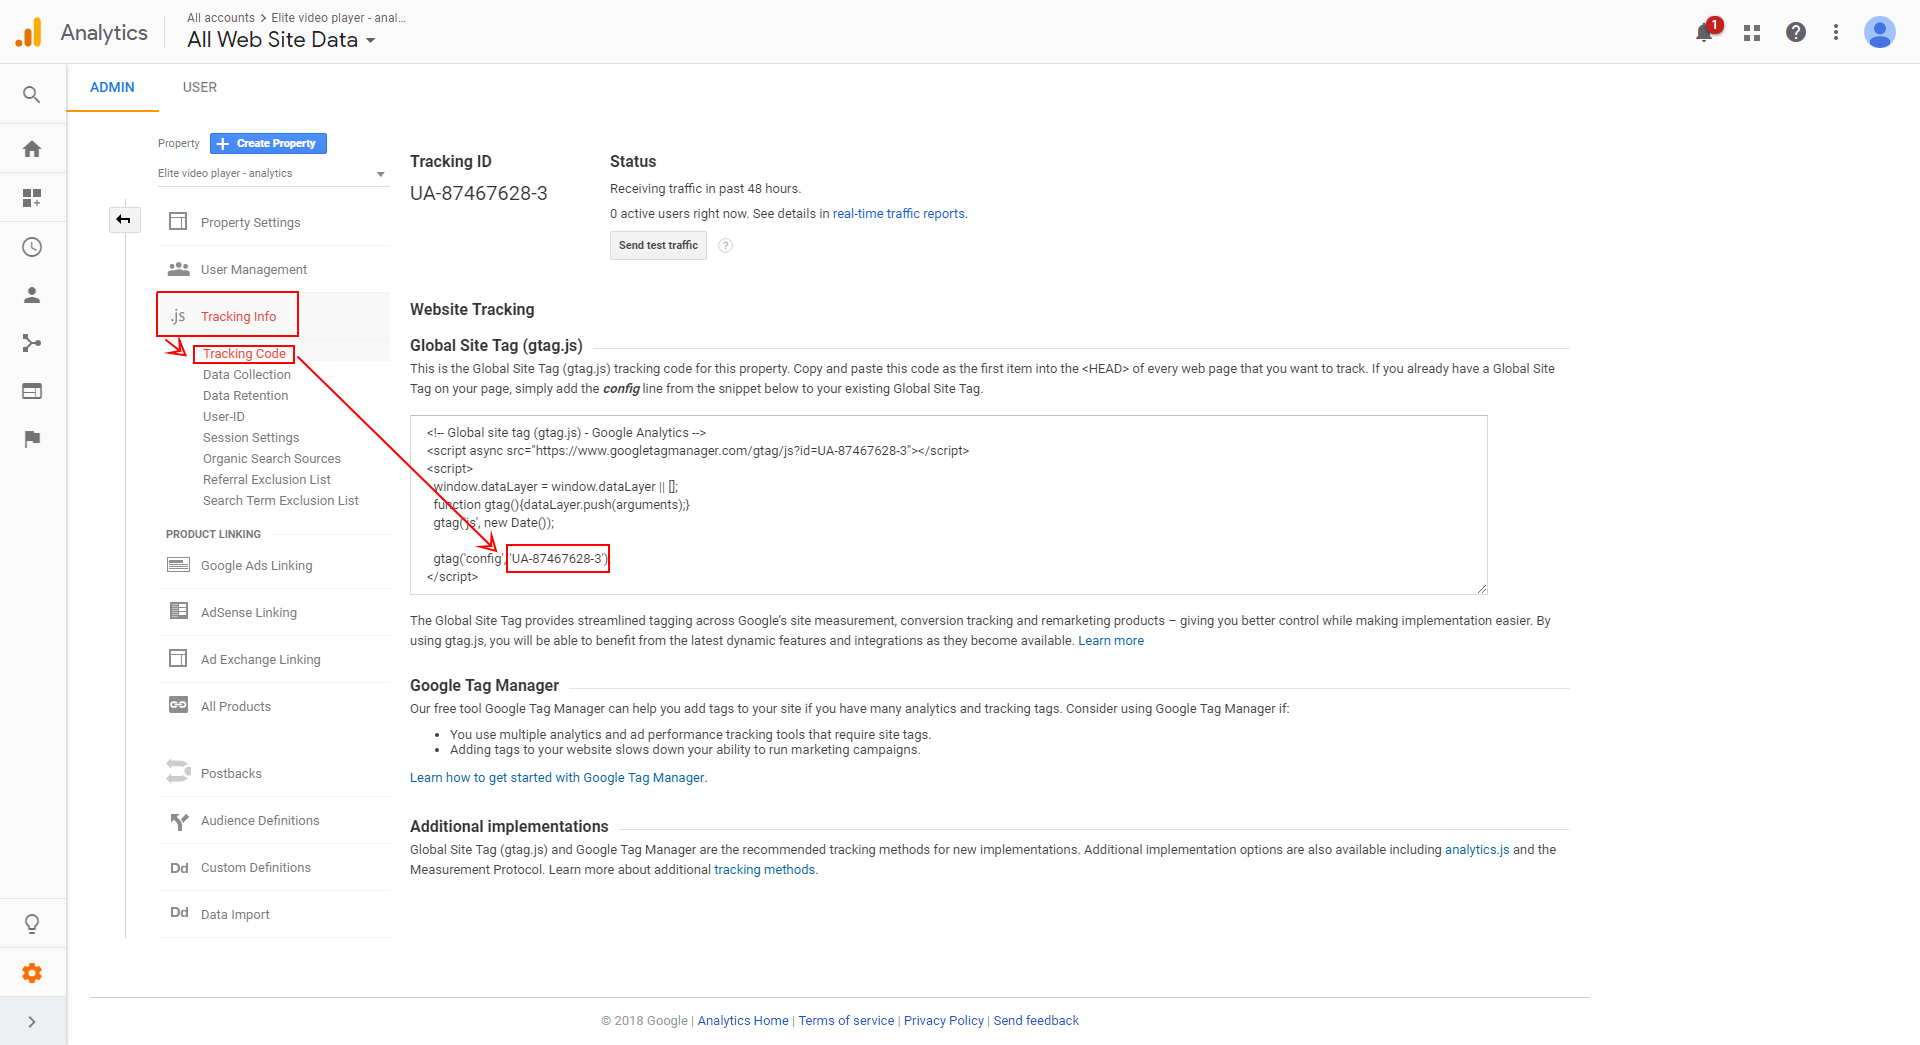Select Referral Exclusion List item
Image resolution: width=1920 pixels, height=1045 pixels.
tap(267, 480)
